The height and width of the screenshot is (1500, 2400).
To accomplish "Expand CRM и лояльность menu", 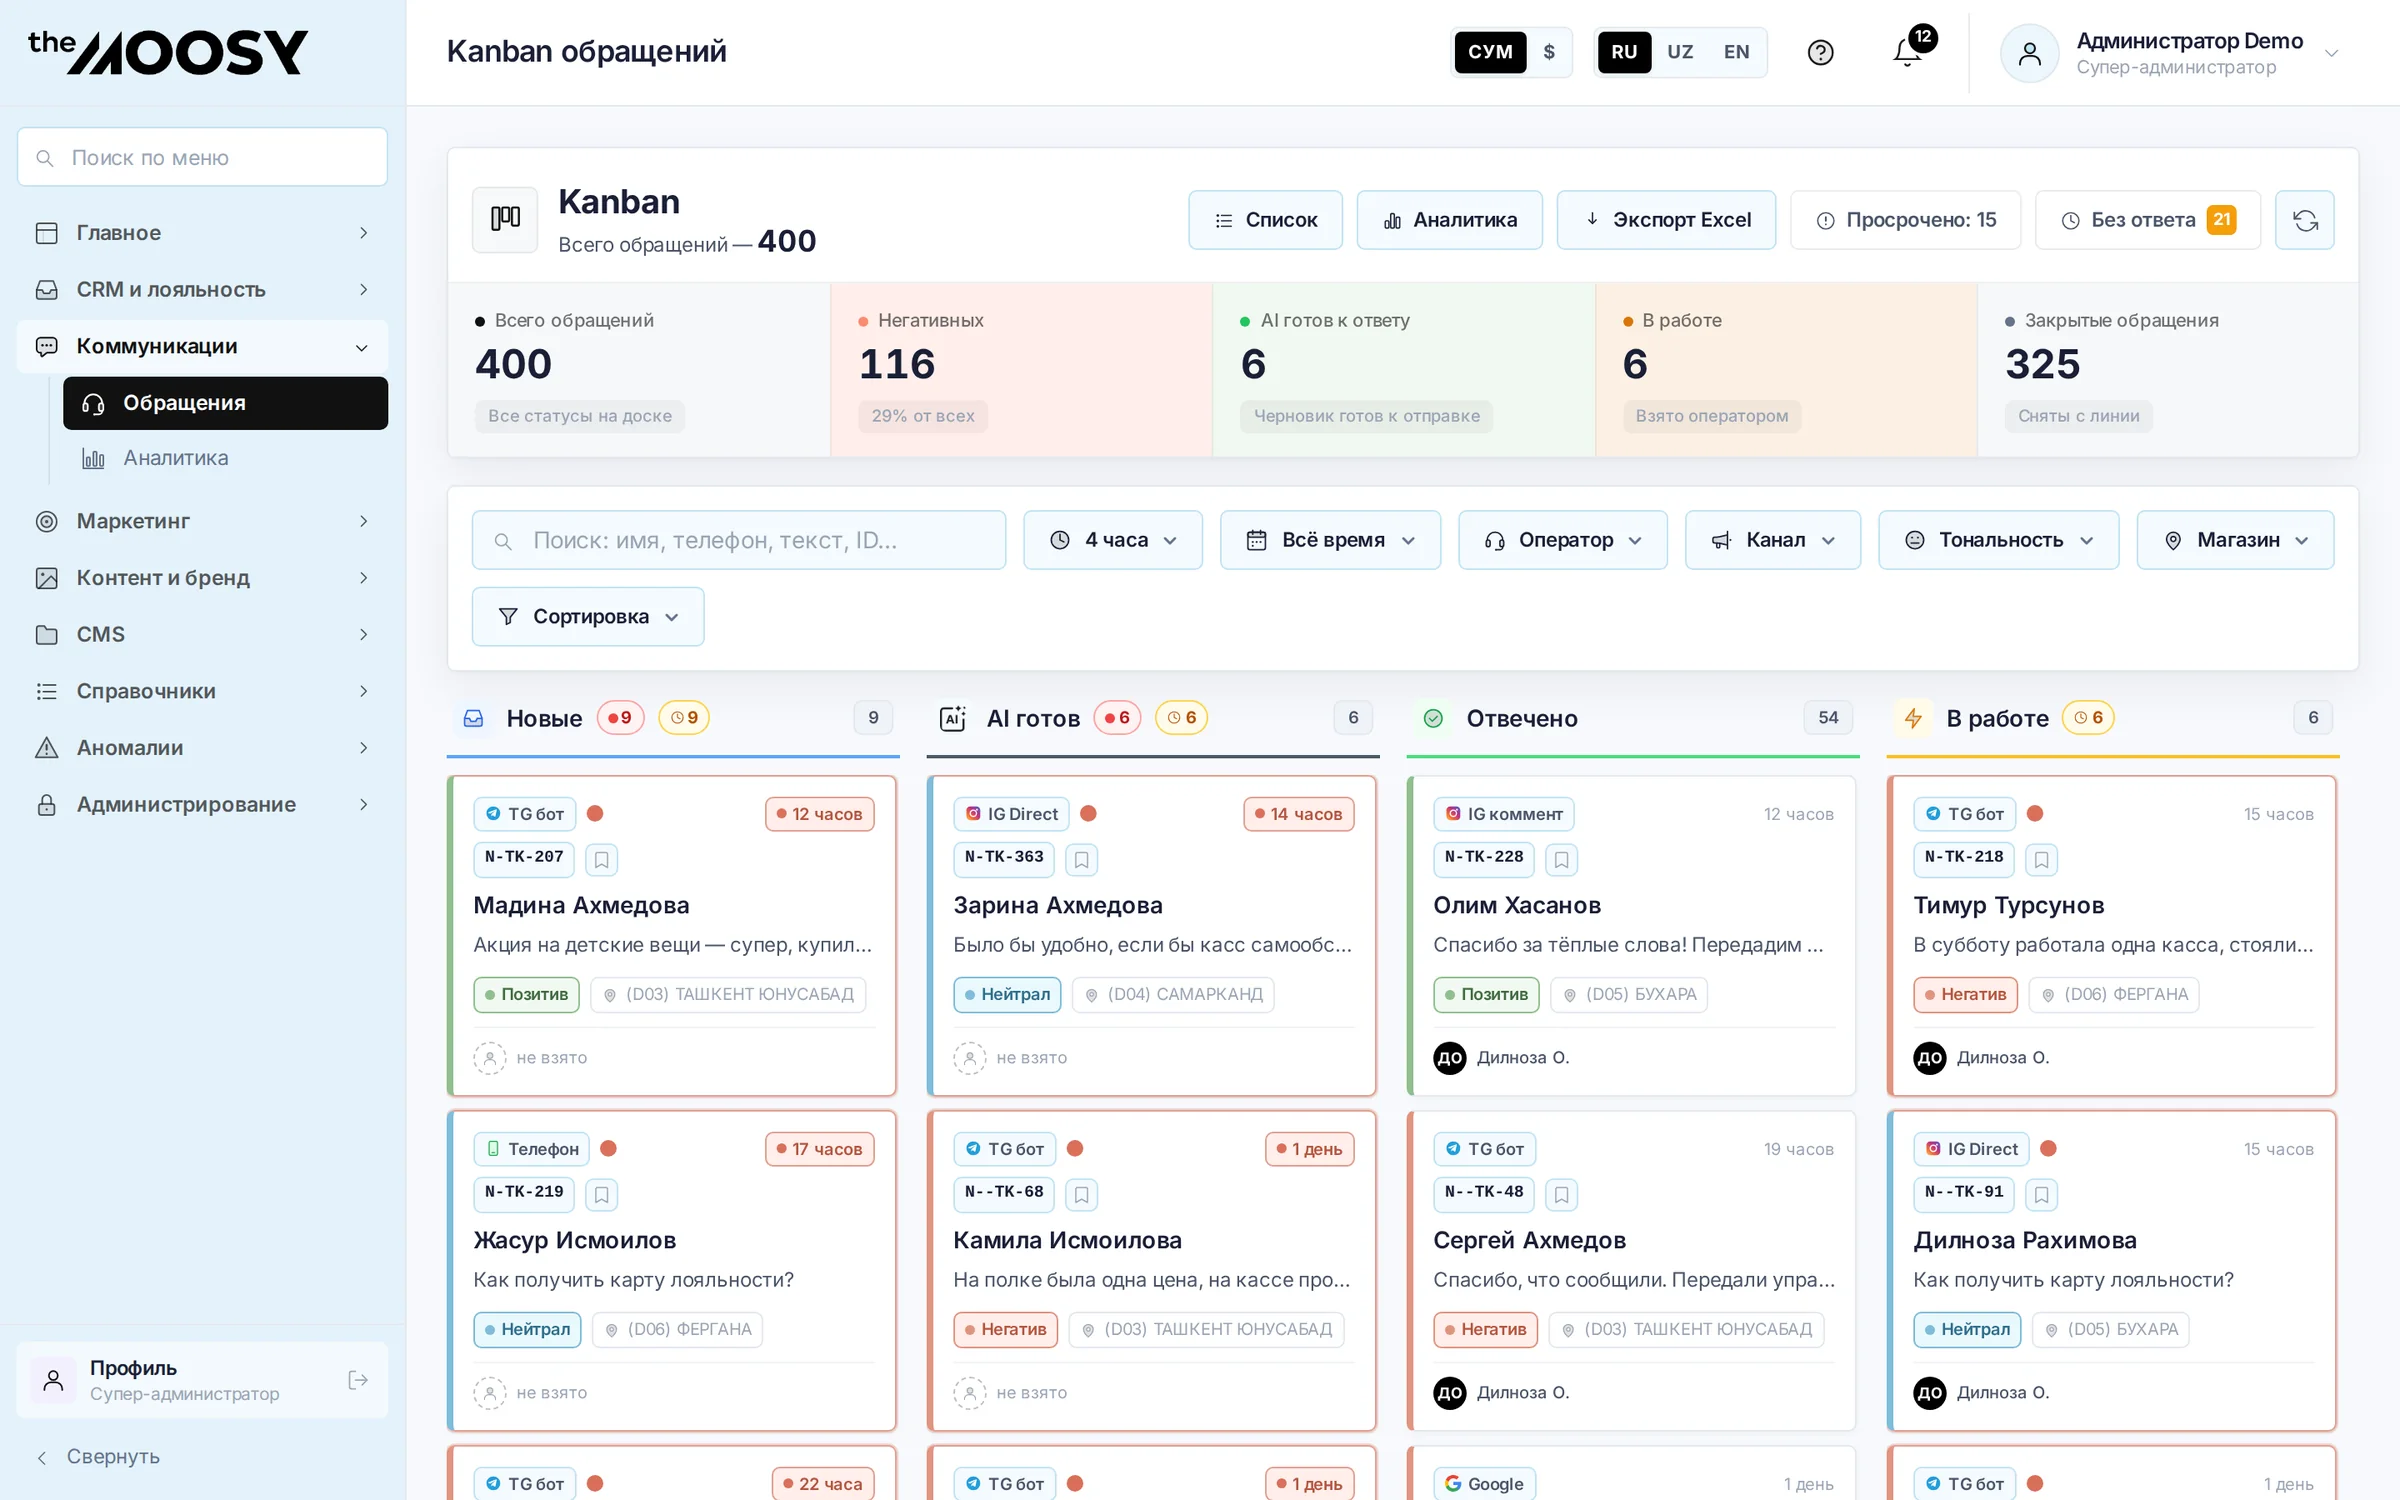I will pos(202,290).
